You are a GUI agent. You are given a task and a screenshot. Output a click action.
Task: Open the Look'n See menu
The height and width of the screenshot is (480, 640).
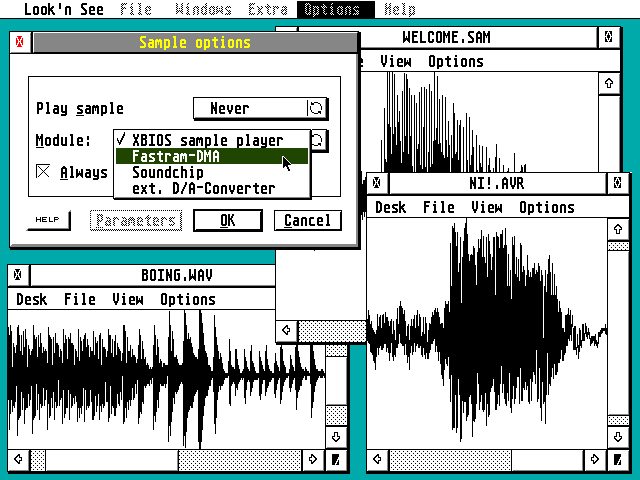tap(63, 10)
